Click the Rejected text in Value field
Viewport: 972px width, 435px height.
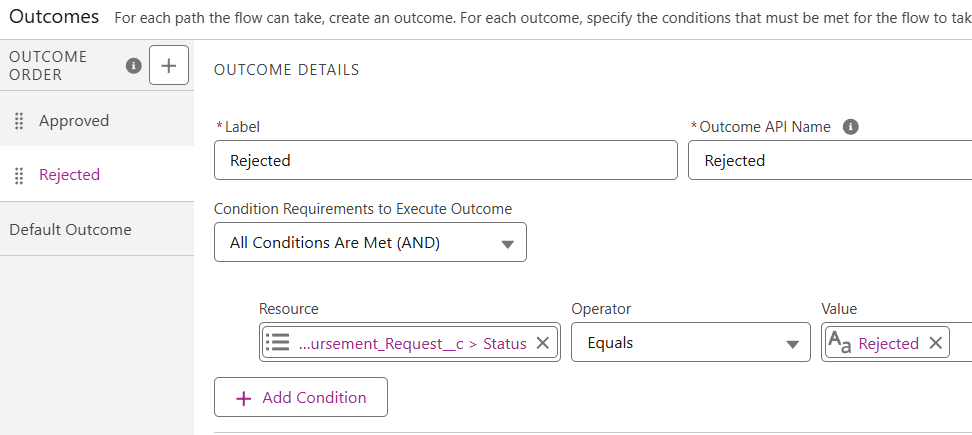[888, 343]
